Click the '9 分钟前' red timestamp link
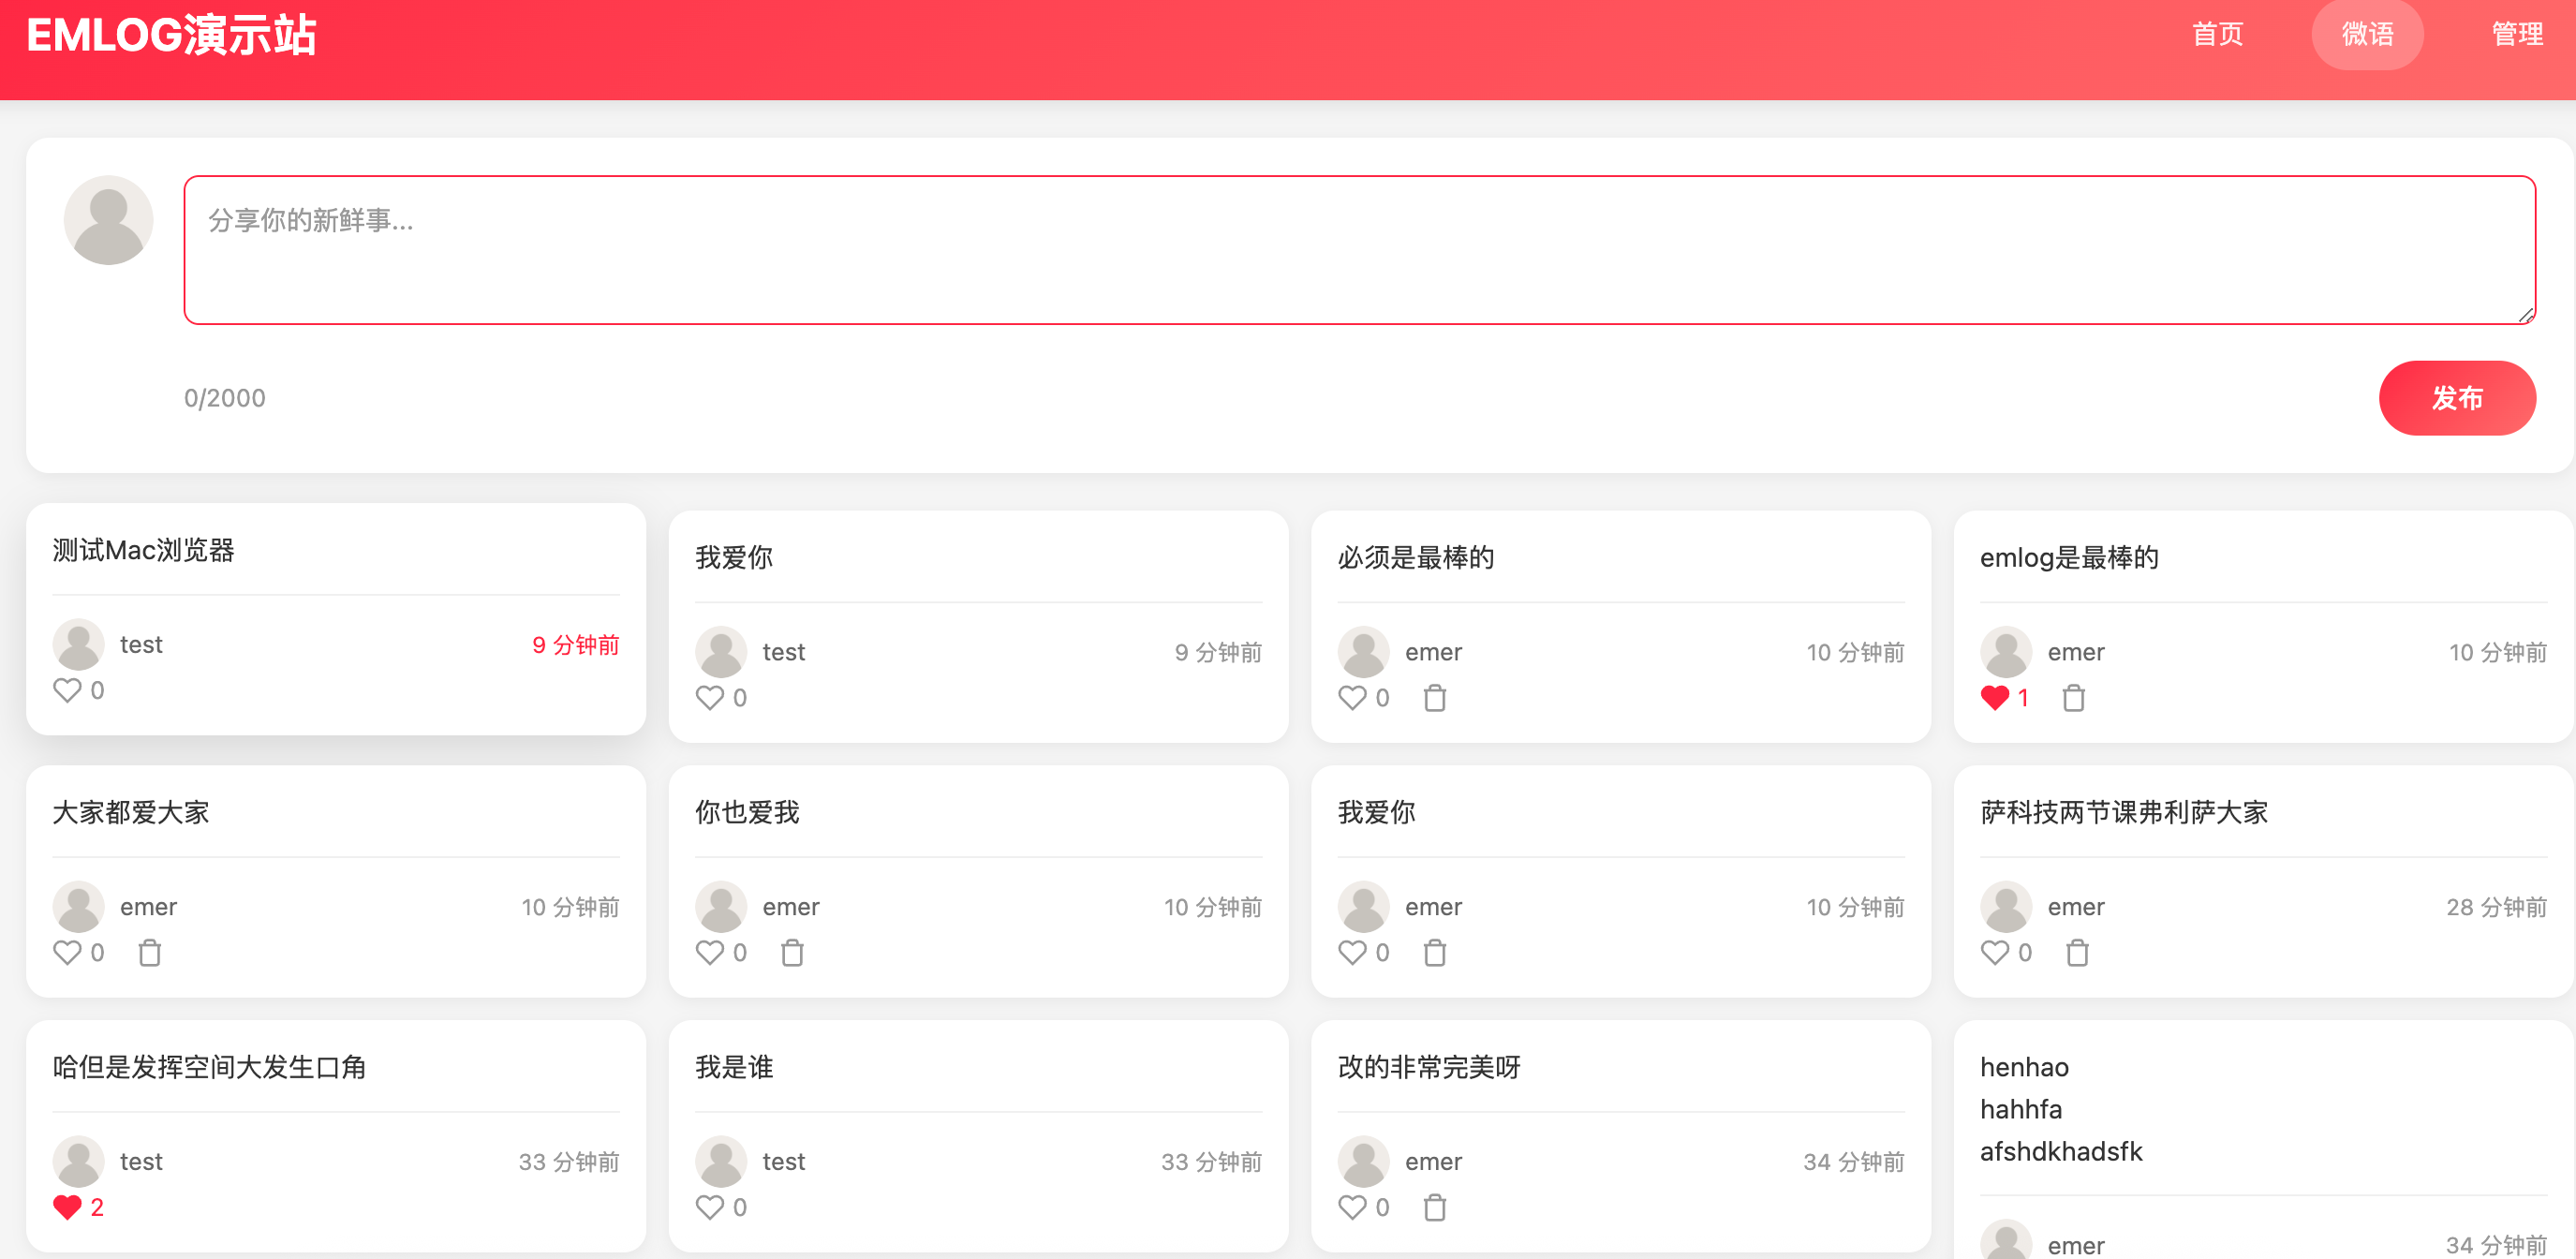The width and height of the screenshot is (2576, 1259). click(x=575, y=645)
